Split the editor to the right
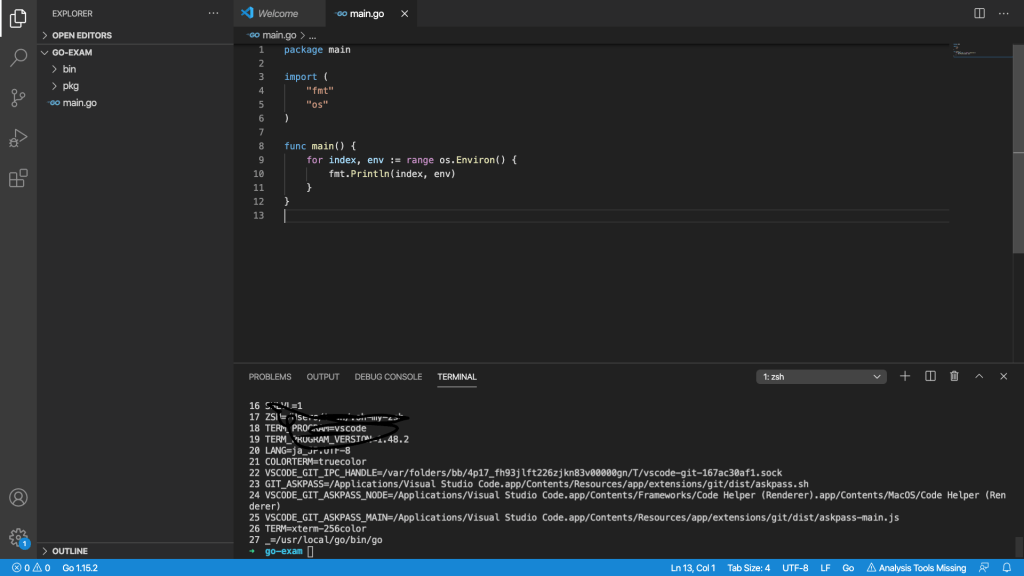The width and height of the screenshot is (1024, 576). [x=979, y=13]
